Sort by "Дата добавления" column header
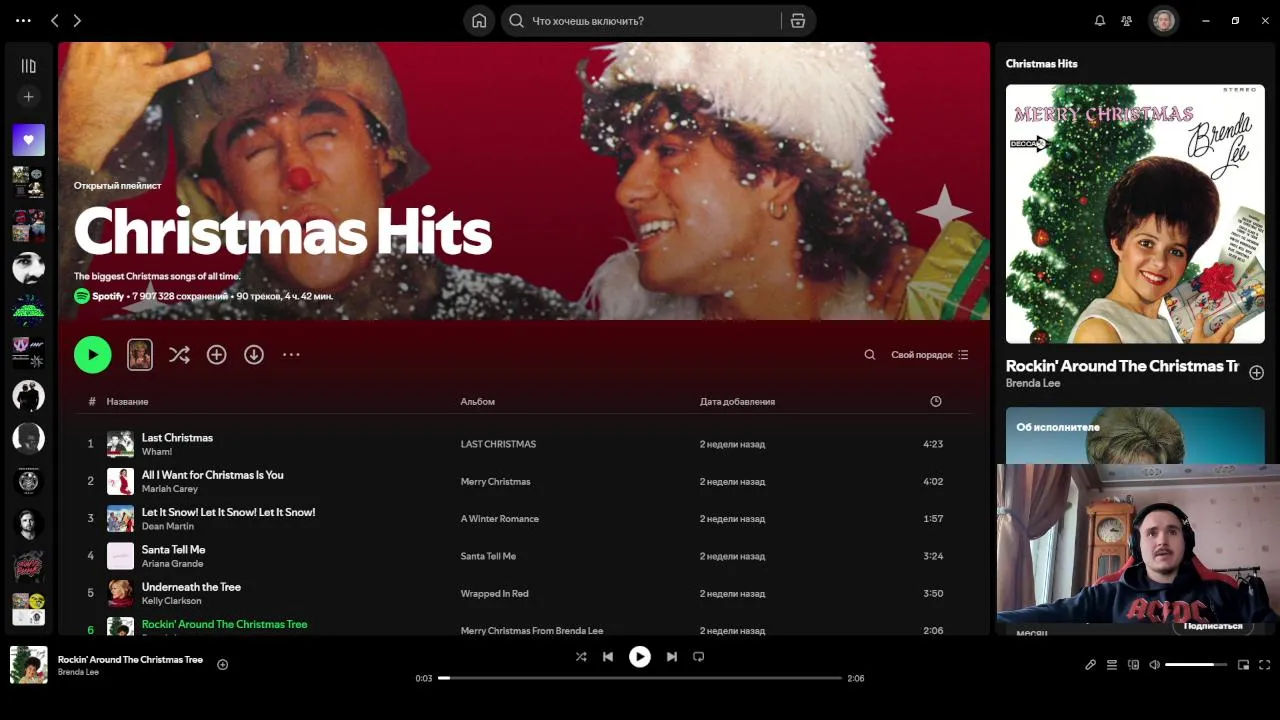1280x720 pixels. click(x=737, y=402)
